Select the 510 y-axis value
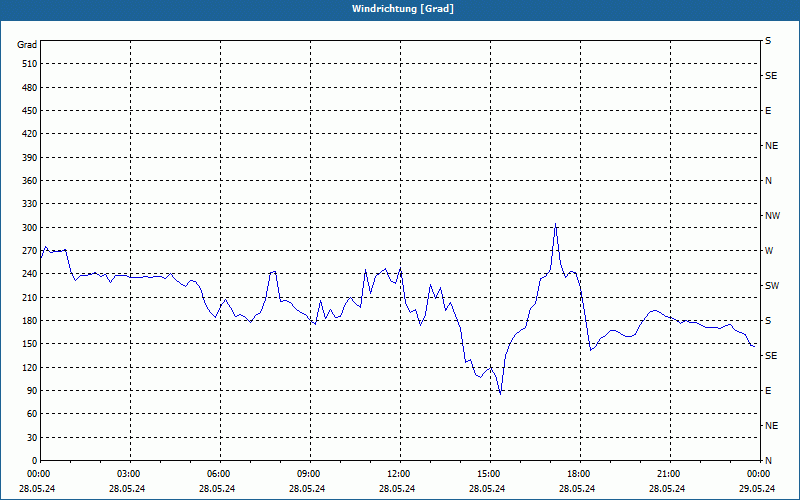 tap(30, 64)
